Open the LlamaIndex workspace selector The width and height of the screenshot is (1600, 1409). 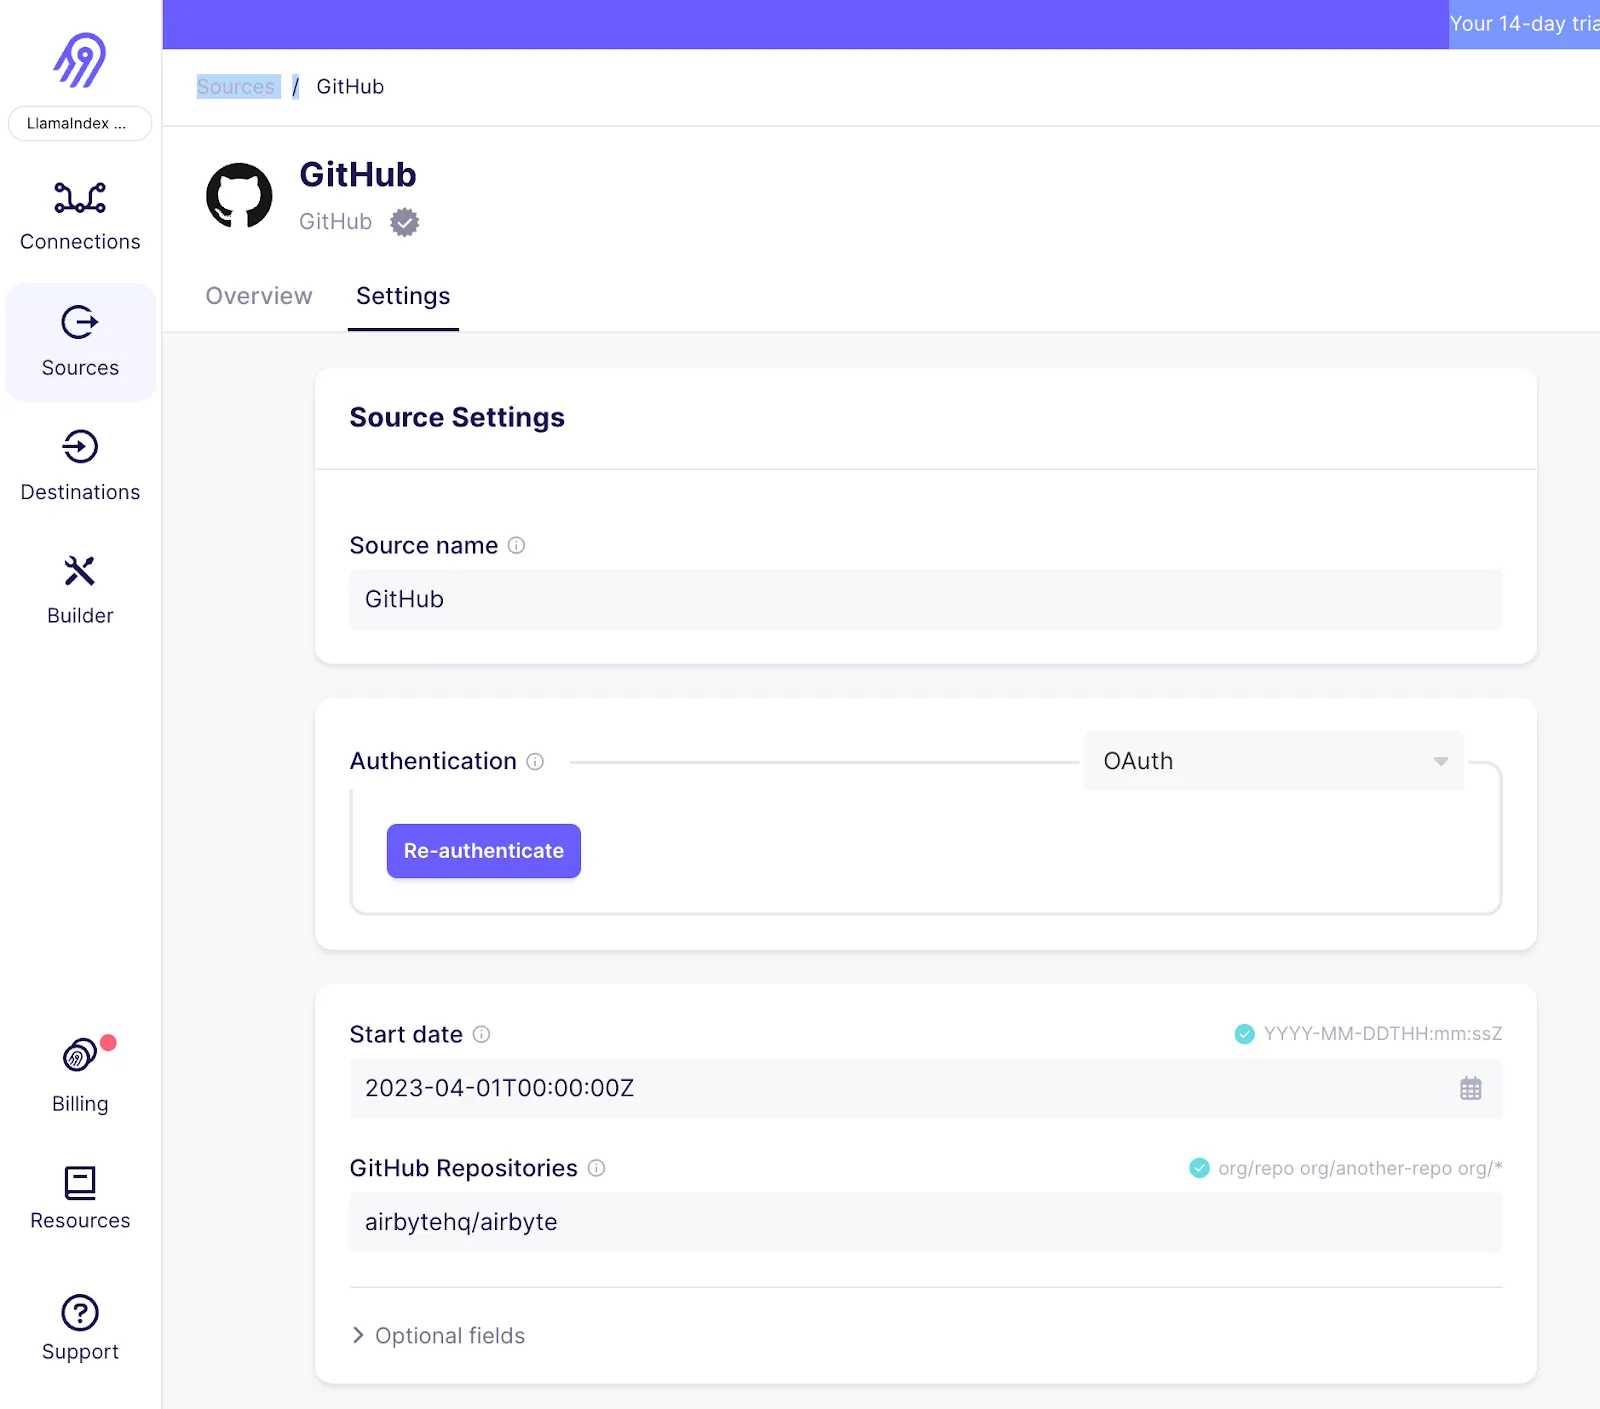[x=80, y=124]
